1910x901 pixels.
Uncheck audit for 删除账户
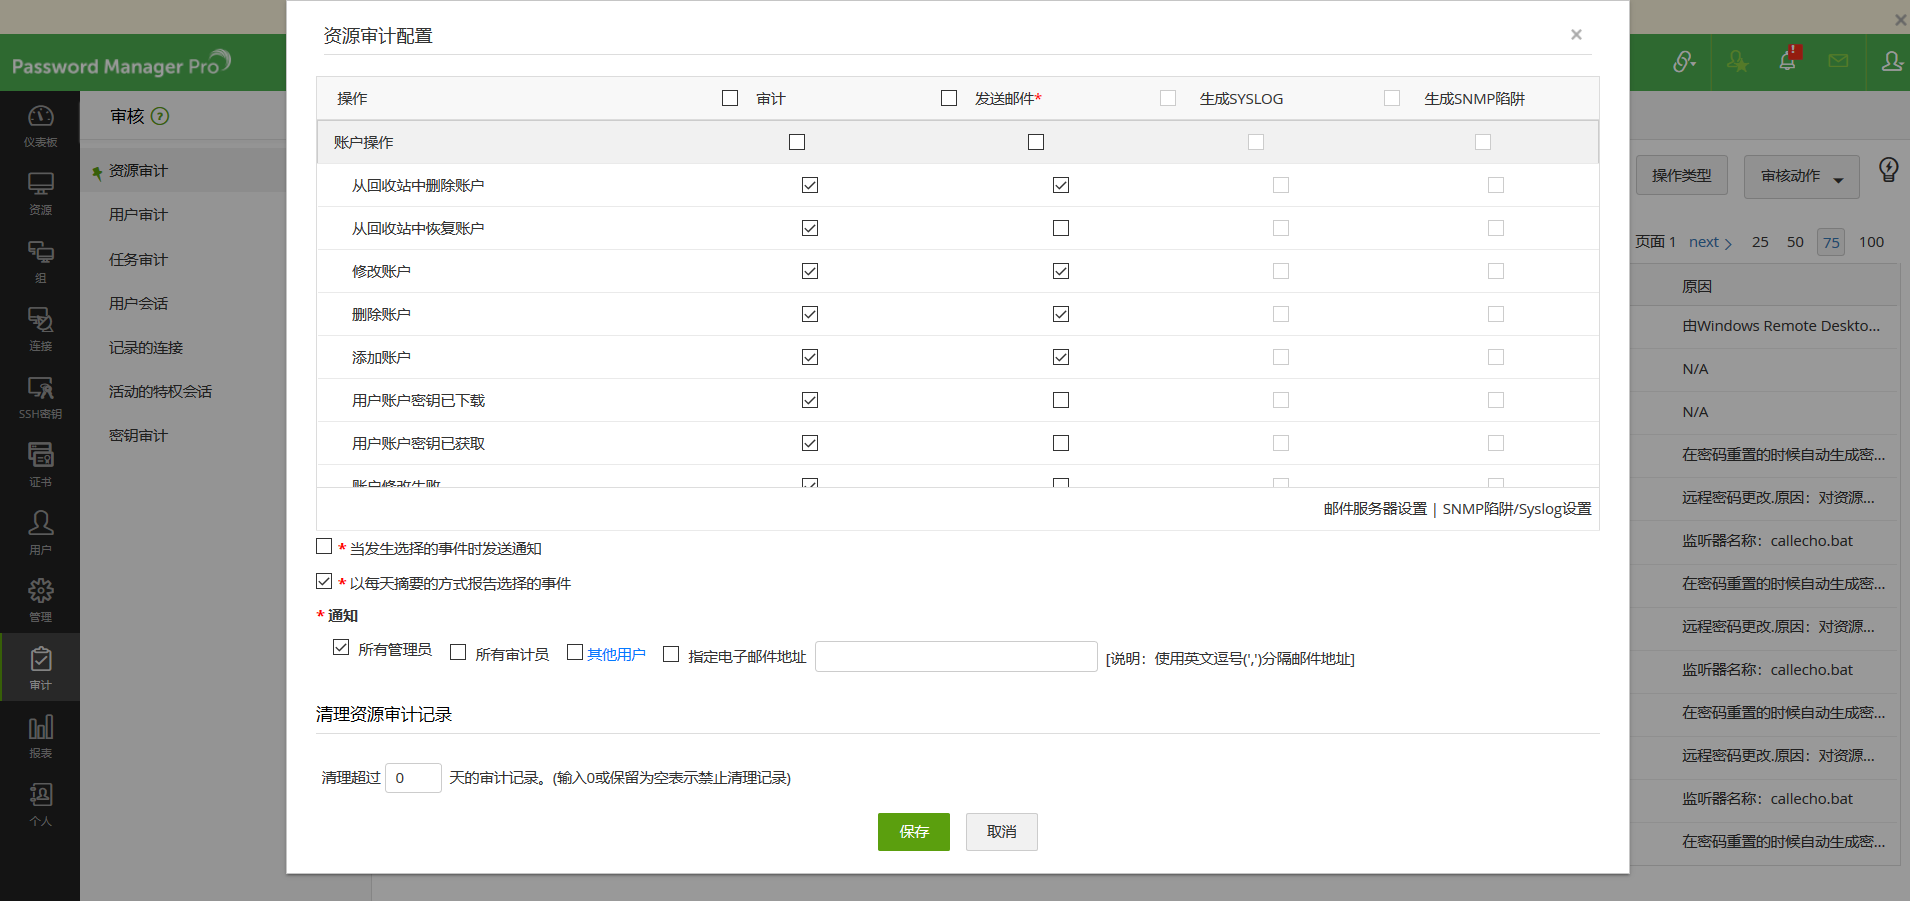tap(810, 314)
